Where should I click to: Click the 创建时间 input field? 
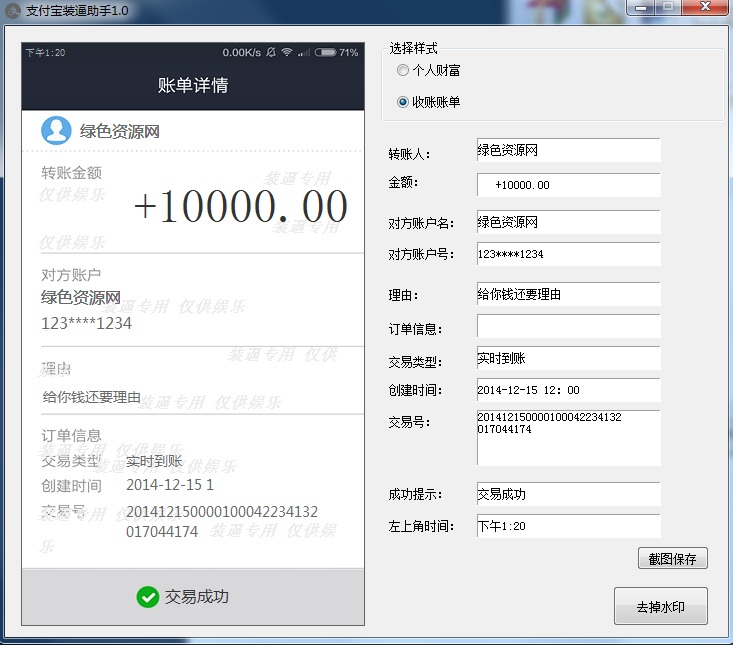pos(568,390)
